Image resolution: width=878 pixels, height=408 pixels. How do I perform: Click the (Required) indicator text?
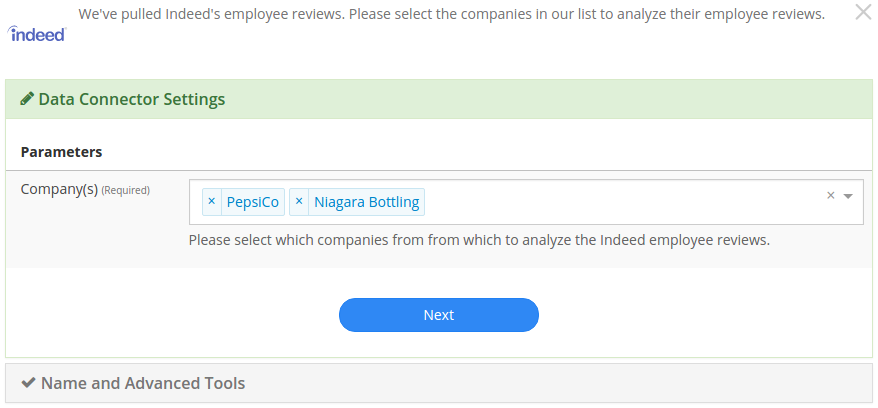pyautogui.click(x=125, y=190)
